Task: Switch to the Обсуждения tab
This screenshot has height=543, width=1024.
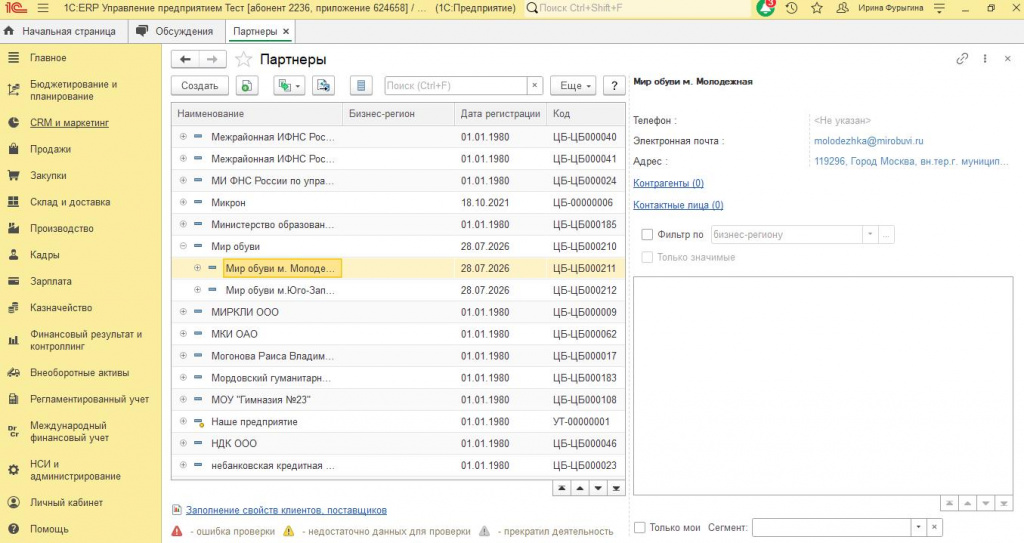Action: [175, 31]
